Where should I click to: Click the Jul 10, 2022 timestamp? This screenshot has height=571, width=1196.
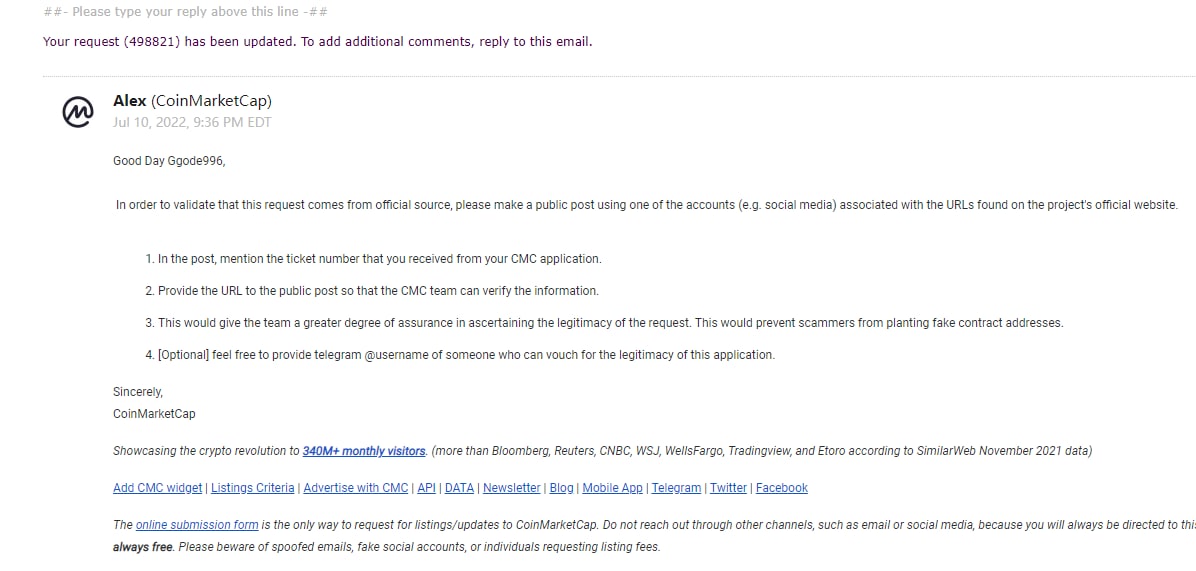click(191, 122)
